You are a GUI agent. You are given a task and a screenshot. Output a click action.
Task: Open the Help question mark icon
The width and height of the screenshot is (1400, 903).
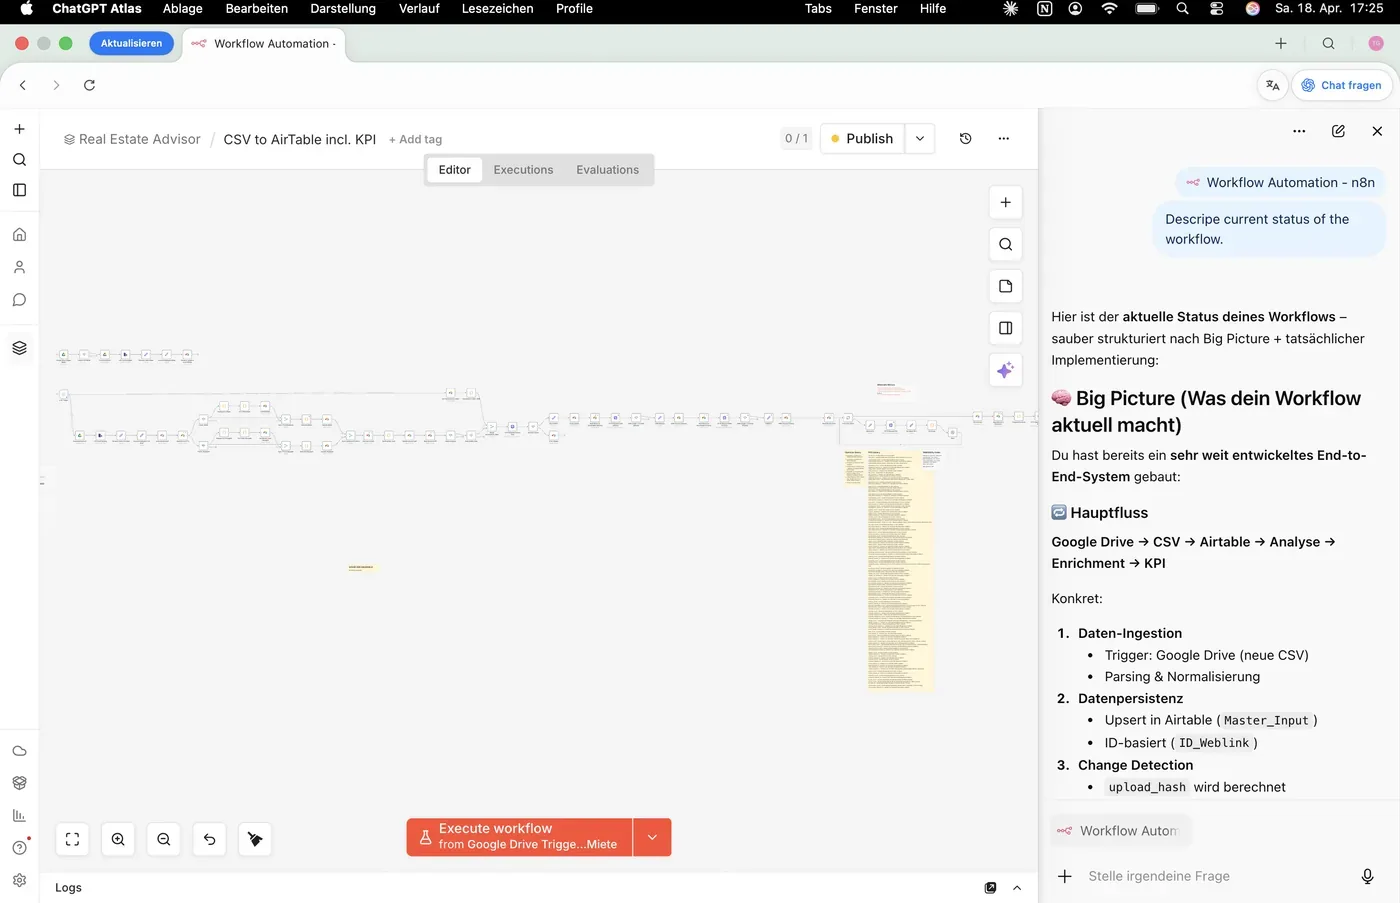pyautogui.click(x=19, y=848)
